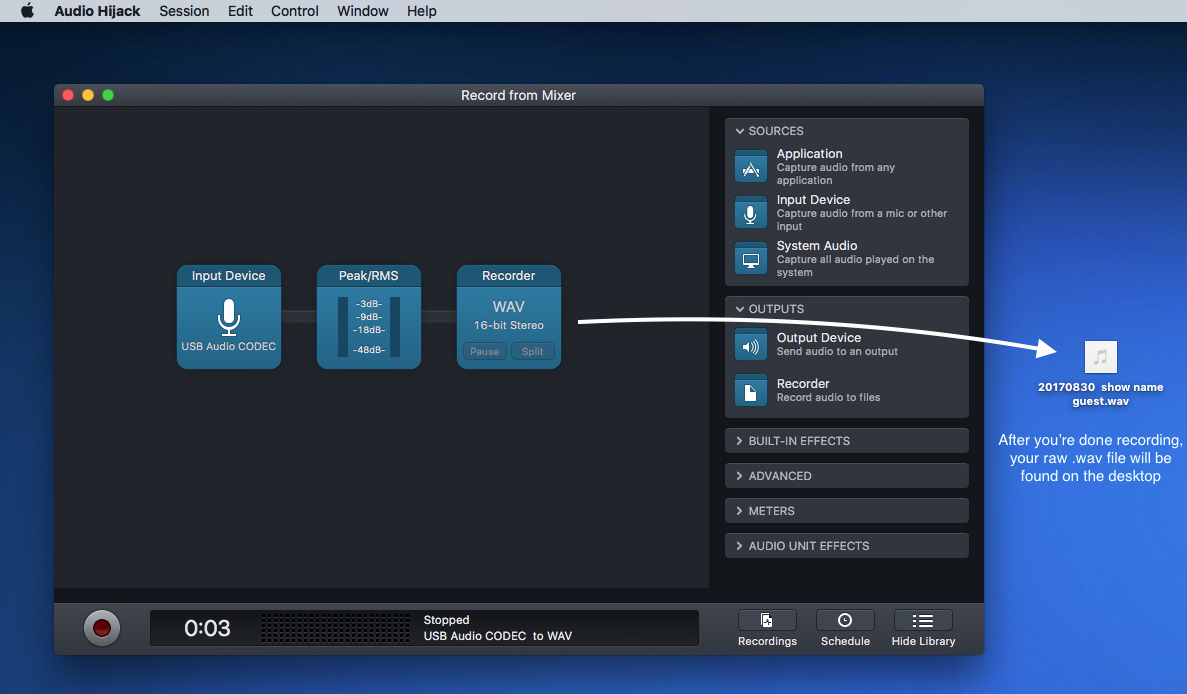
Task: Collapse the Outputs section
Action: (x=740, y=309)
